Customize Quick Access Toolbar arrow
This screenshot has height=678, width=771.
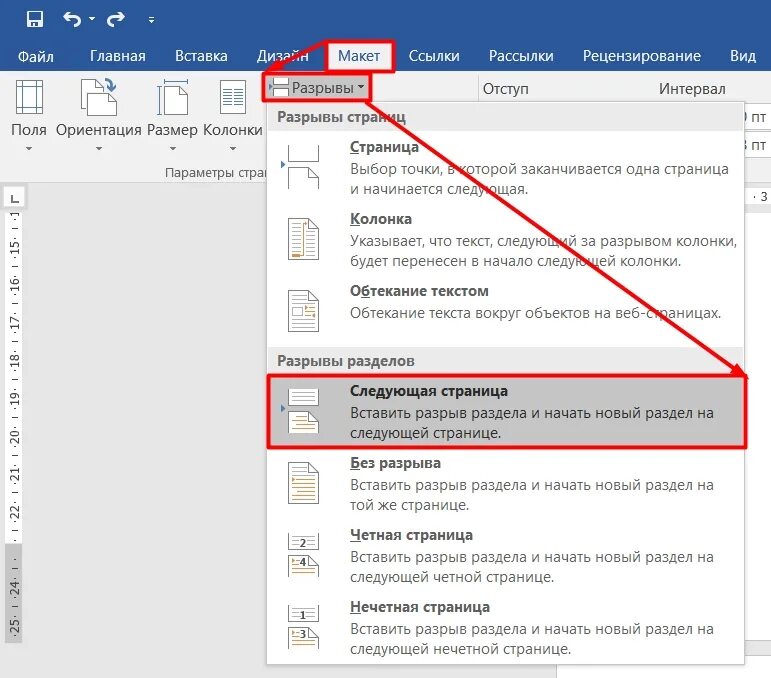[x=151, y=20]
